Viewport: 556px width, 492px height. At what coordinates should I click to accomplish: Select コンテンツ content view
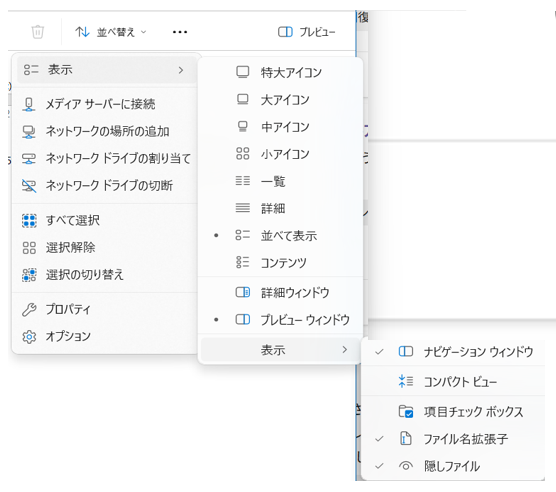click(280, 262)
